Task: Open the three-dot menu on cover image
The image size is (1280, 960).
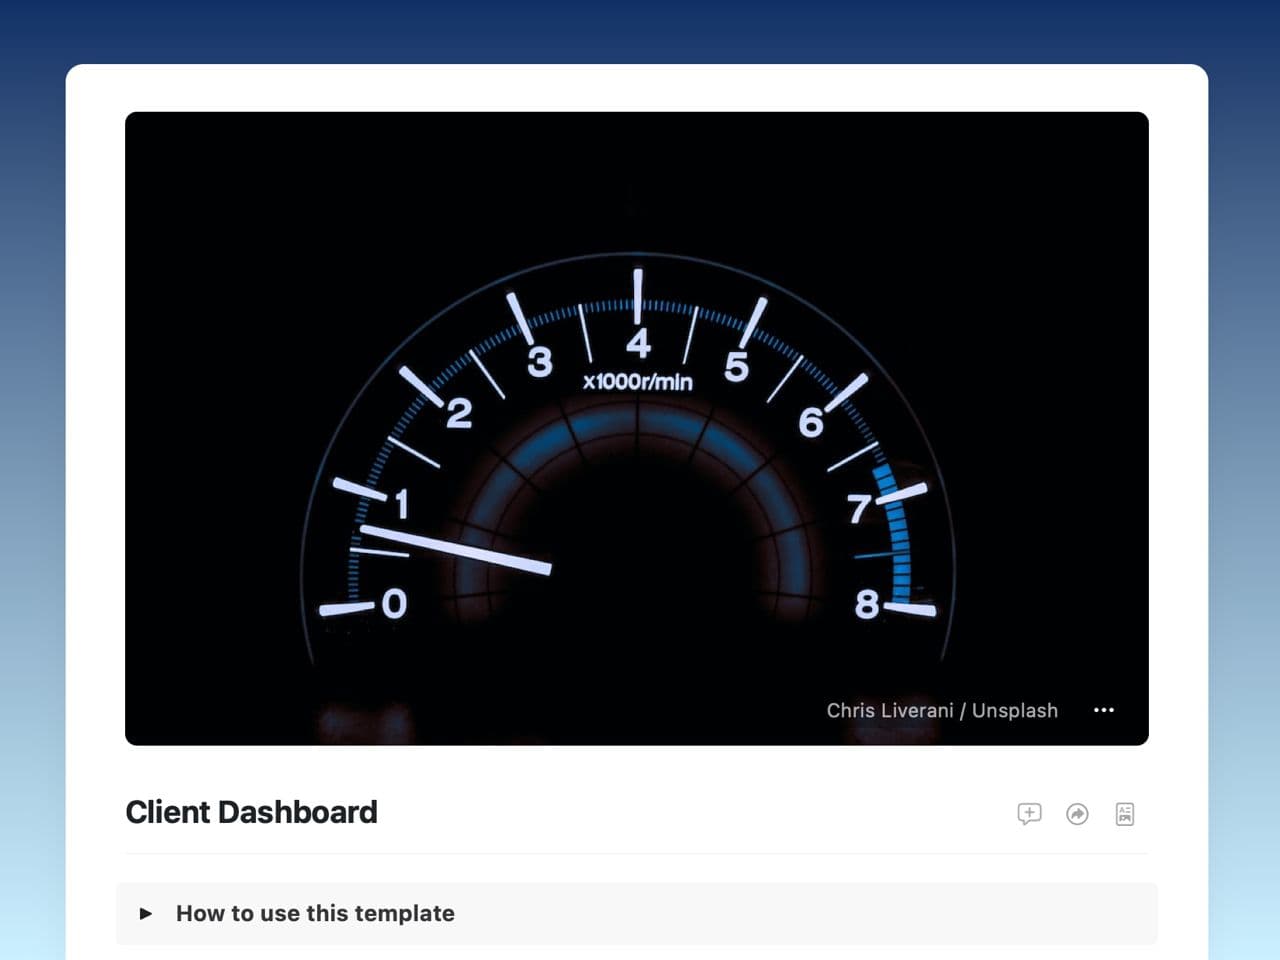Action: (x=1104, y=710)
